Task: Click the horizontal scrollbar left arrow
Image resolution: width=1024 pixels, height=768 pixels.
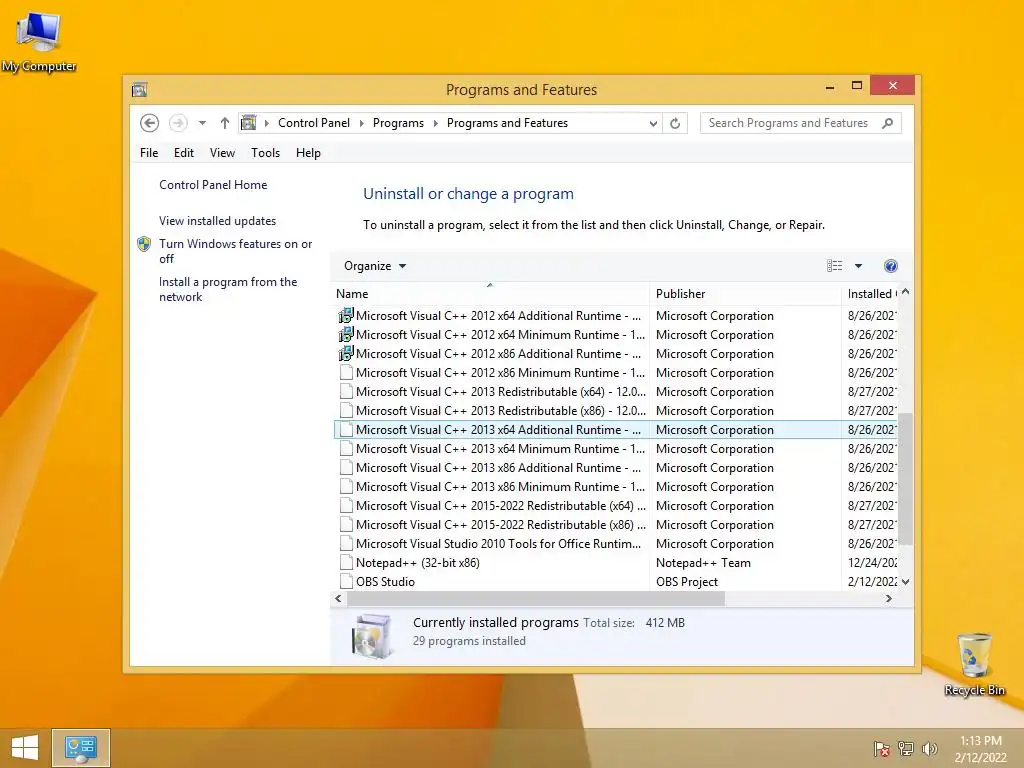Action: click(338, 598)
